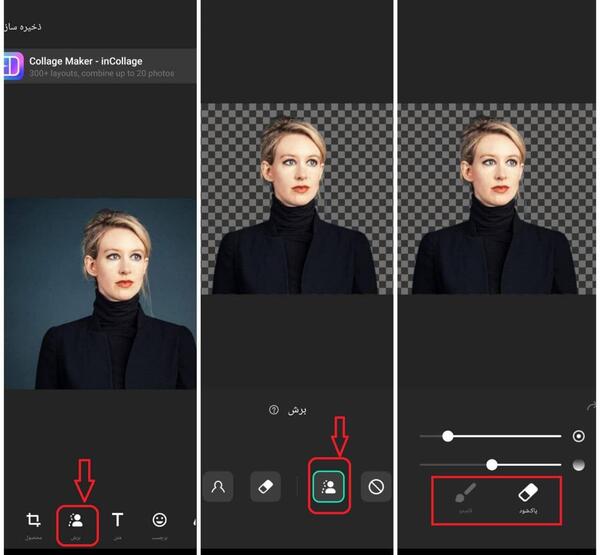Screen dimensions: 600x555
Task: Choose the no-cutout (prohibited circle) option
Action: pos(376,486)
